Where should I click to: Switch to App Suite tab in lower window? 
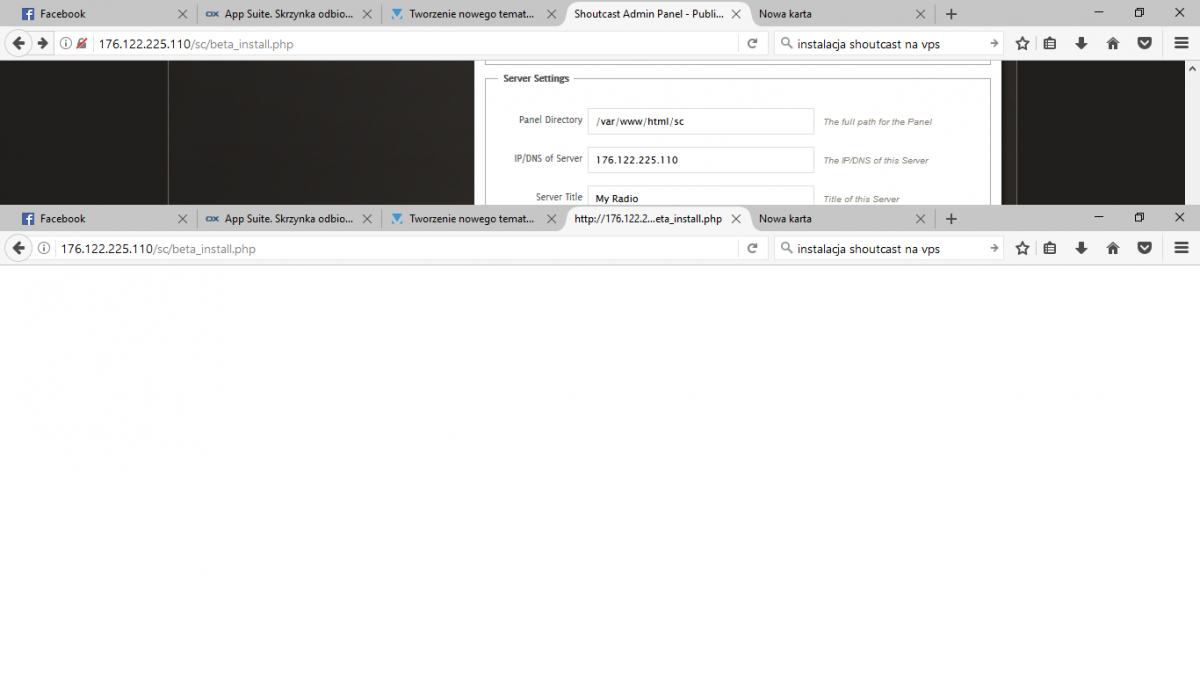(289, 218)
